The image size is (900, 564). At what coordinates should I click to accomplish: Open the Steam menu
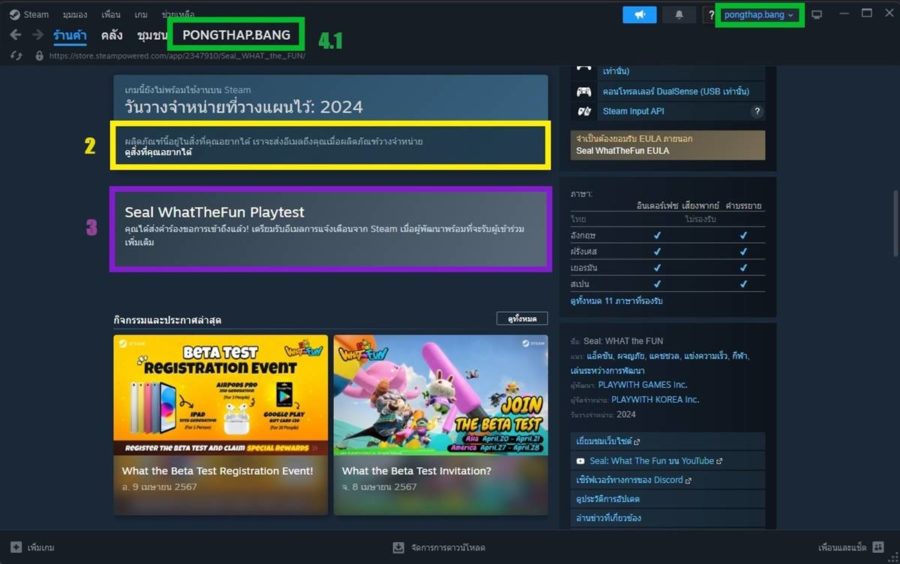36,14
